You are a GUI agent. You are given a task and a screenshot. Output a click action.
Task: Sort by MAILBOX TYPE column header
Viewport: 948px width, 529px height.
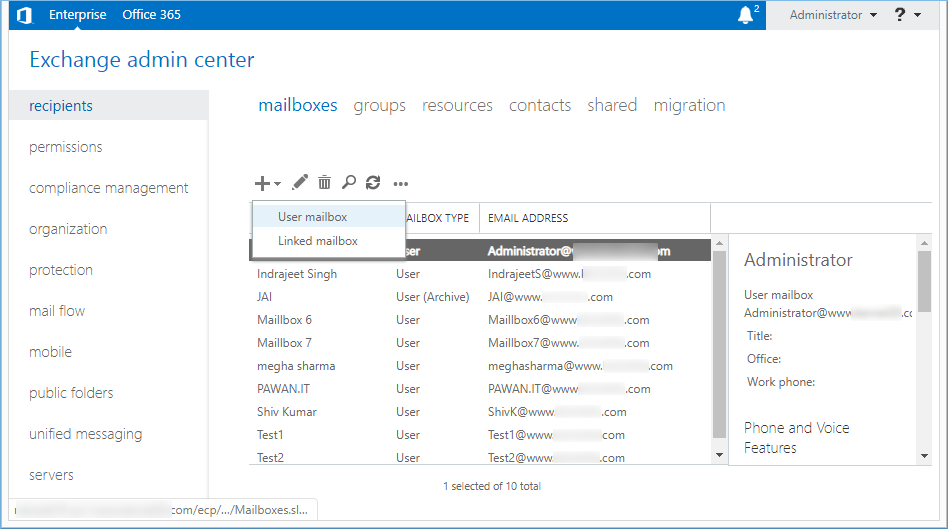coord(437,218)
